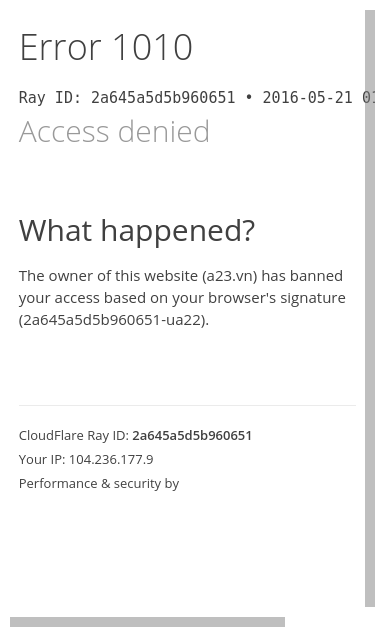375x627 pixels.
Task: Click the a23.vn domain name
Action: click(230, 276)
